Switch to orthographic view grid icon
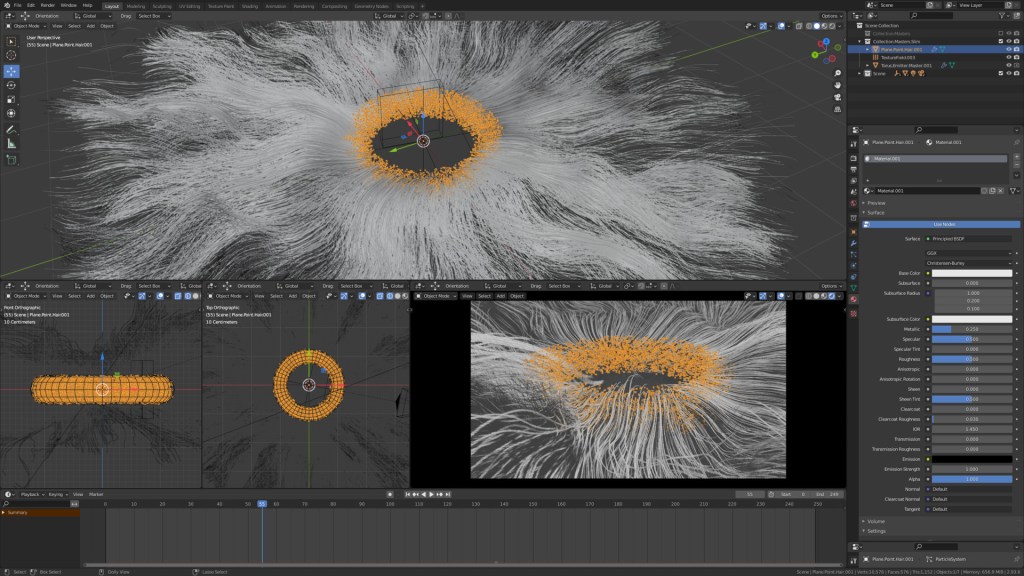This screenshot has width=1024, height=576. pyautogui.click(x=836, y=111)
